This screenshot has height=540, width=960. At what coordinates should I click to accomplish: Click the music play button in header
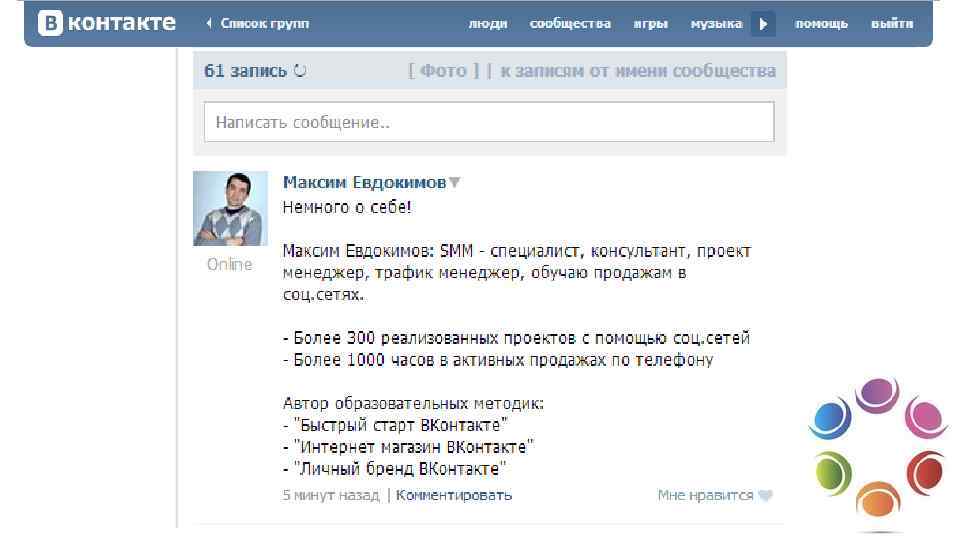pos(763,24)
